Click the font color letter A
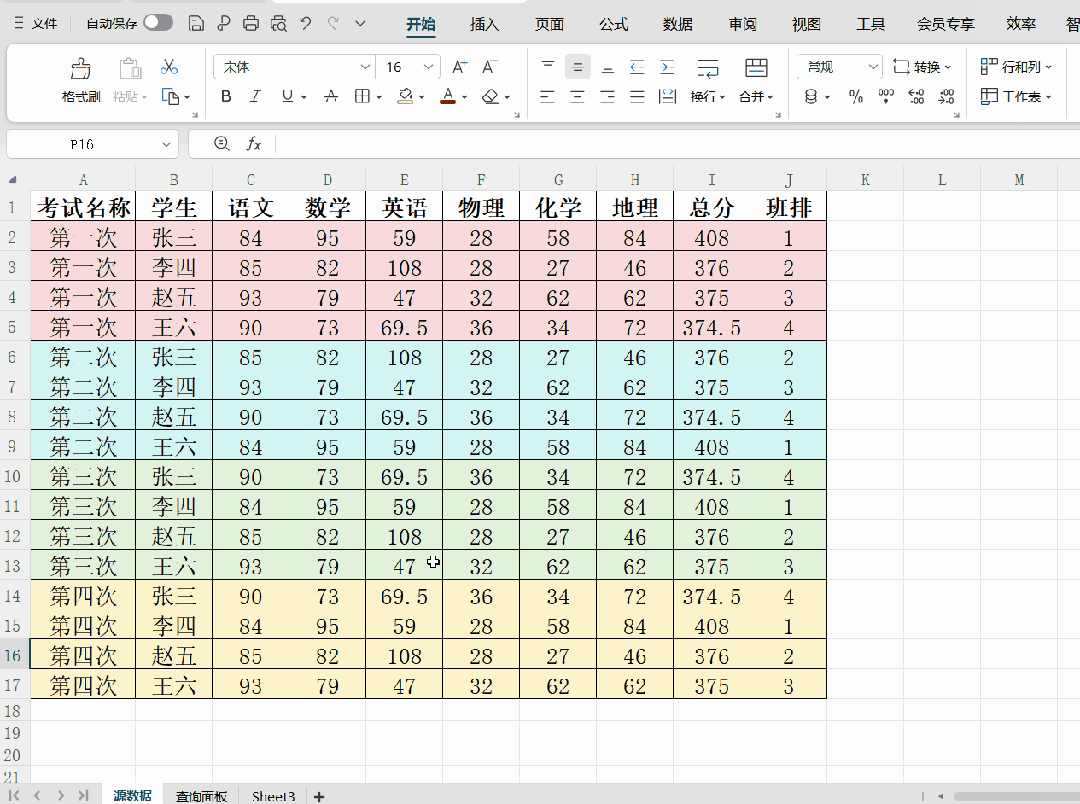This screenshot has height=804, width=1080. (448, 96)
